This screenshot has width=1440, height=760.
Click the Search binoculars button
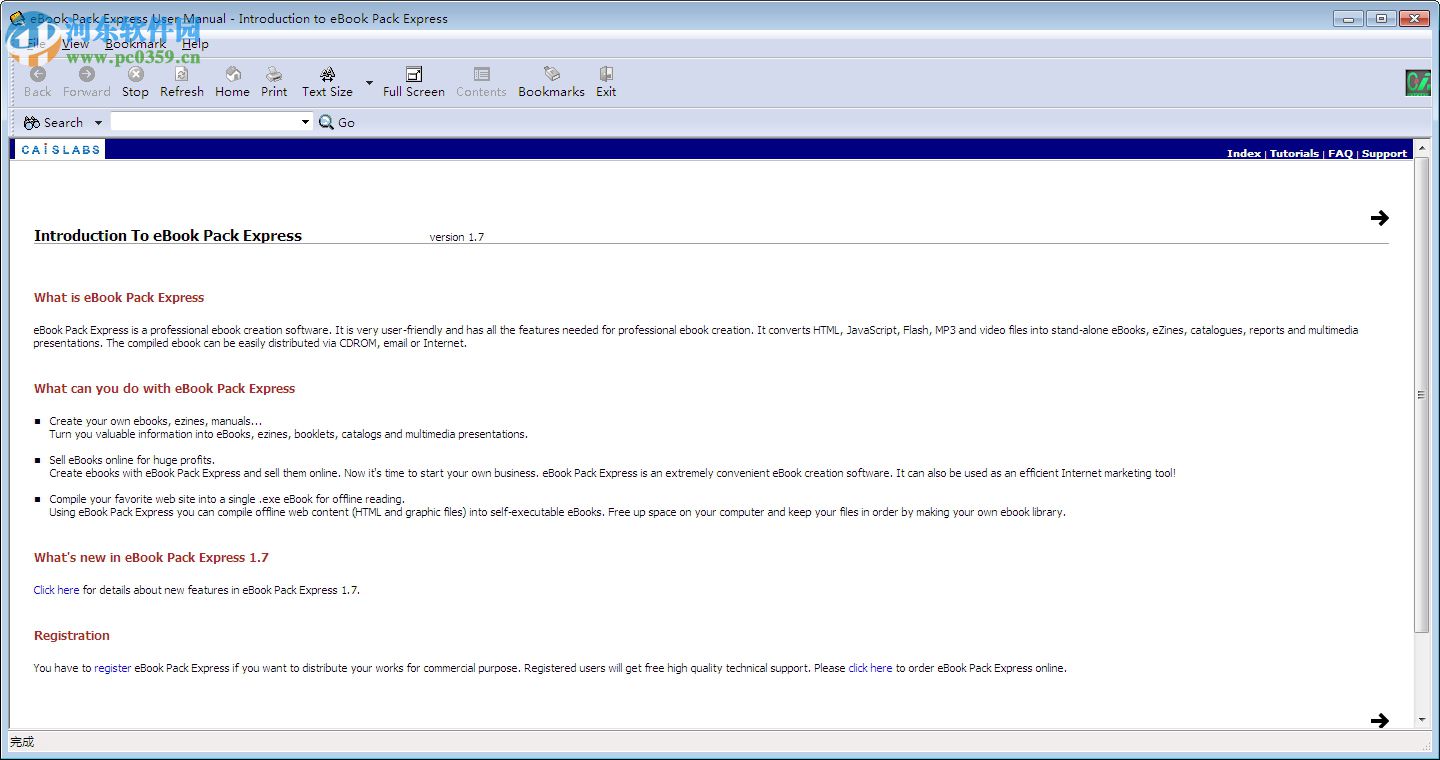click(53, 122)
